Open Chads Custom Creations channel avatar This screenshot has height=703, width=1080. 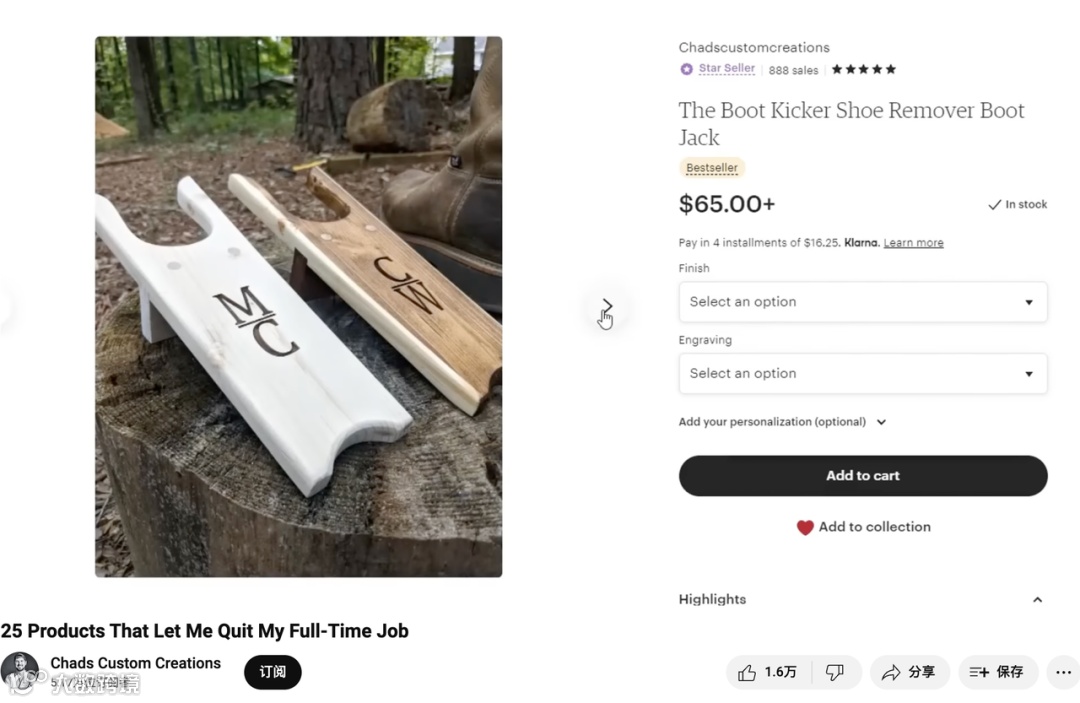tap(20, 670)
